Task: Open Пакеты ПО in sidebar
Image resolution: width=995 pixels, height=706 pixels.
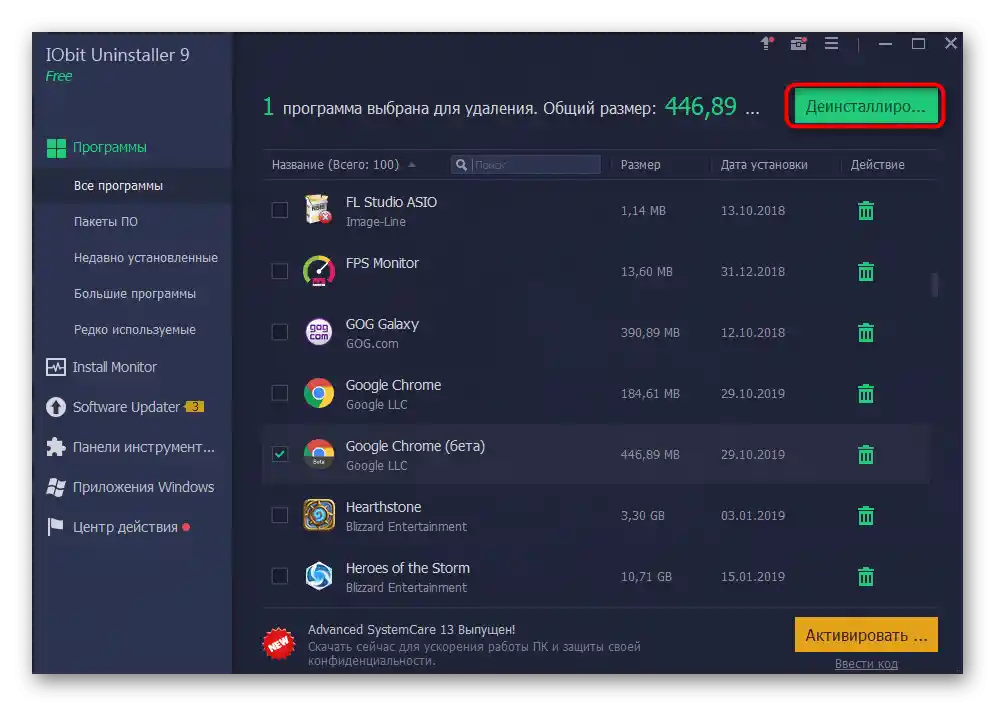Action: click(105, 221)
